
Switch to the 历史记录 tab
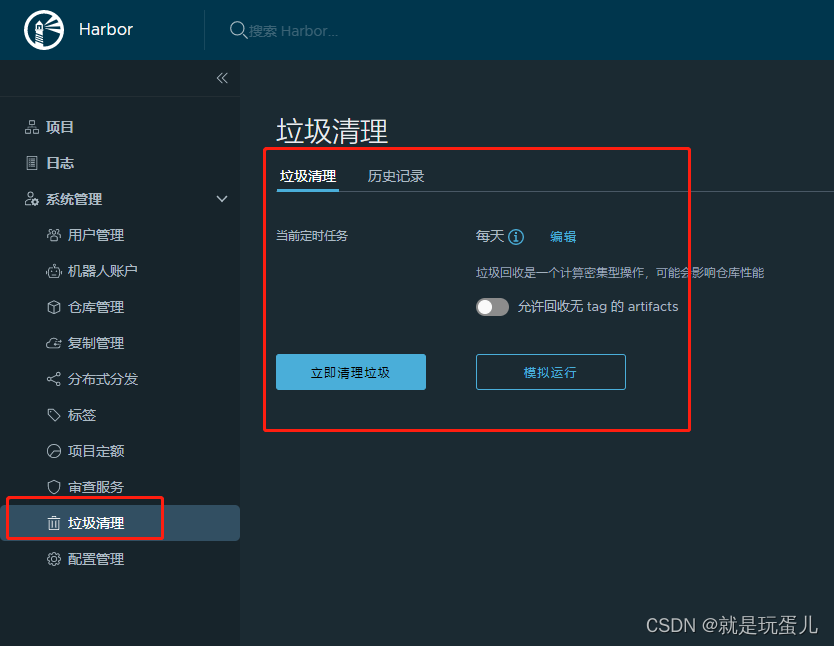pos(396,176)
